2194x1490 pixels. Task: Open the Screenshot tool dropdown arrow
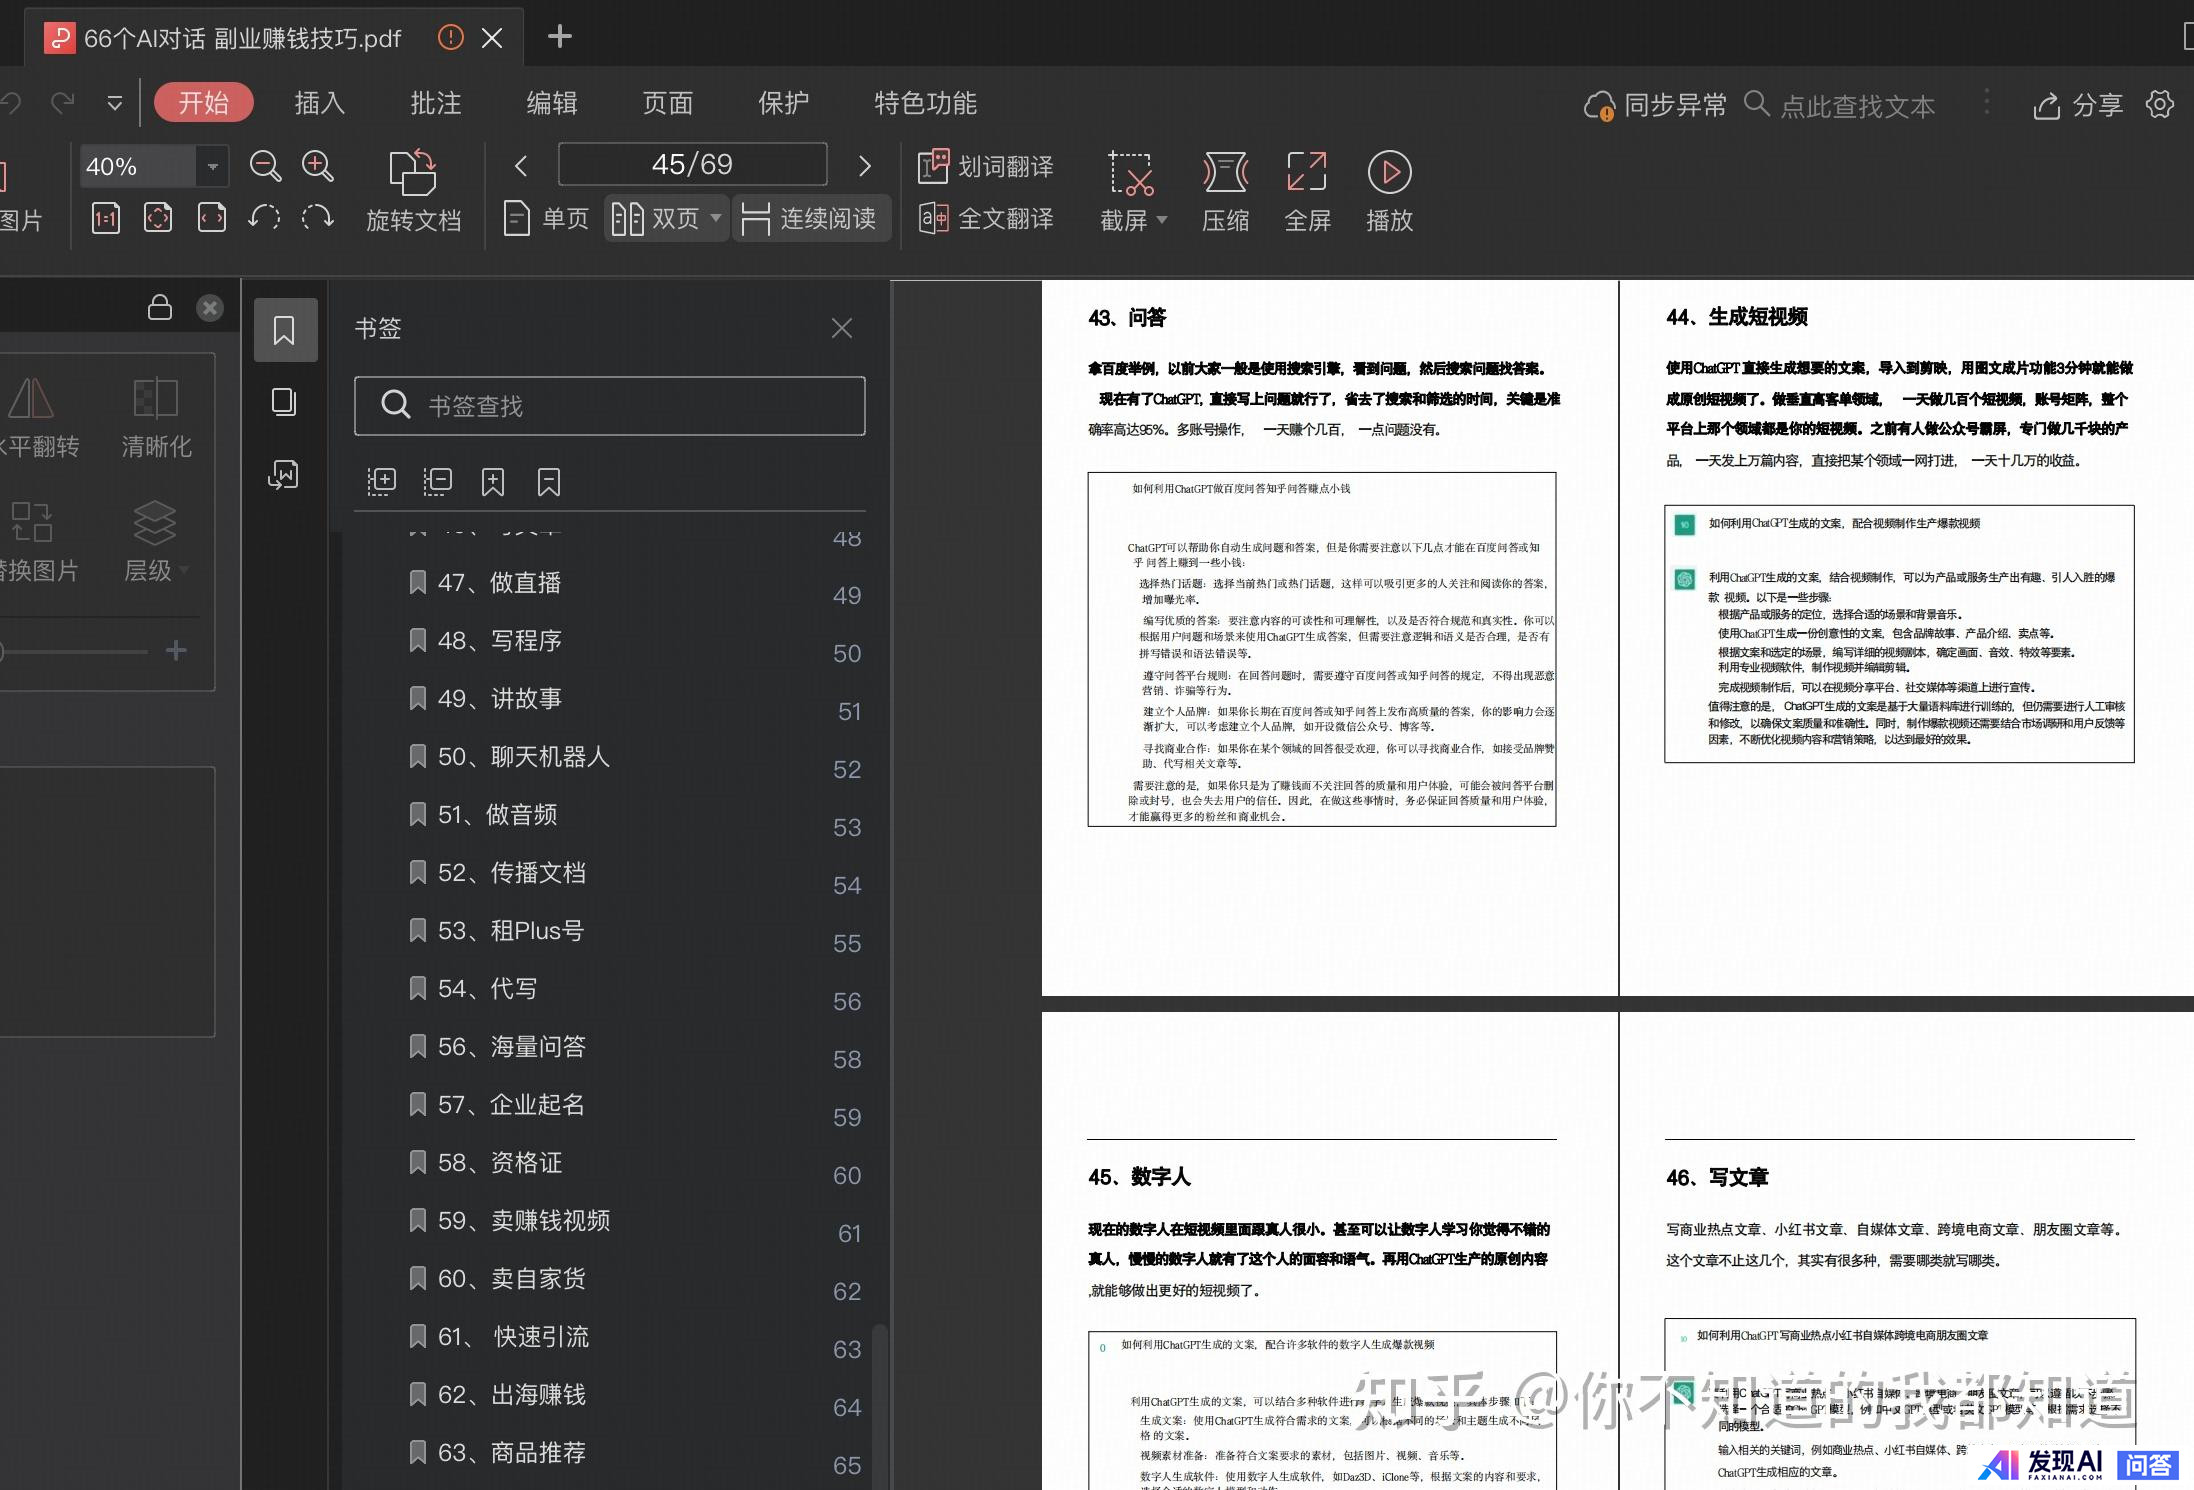[x=1162, y=219]
